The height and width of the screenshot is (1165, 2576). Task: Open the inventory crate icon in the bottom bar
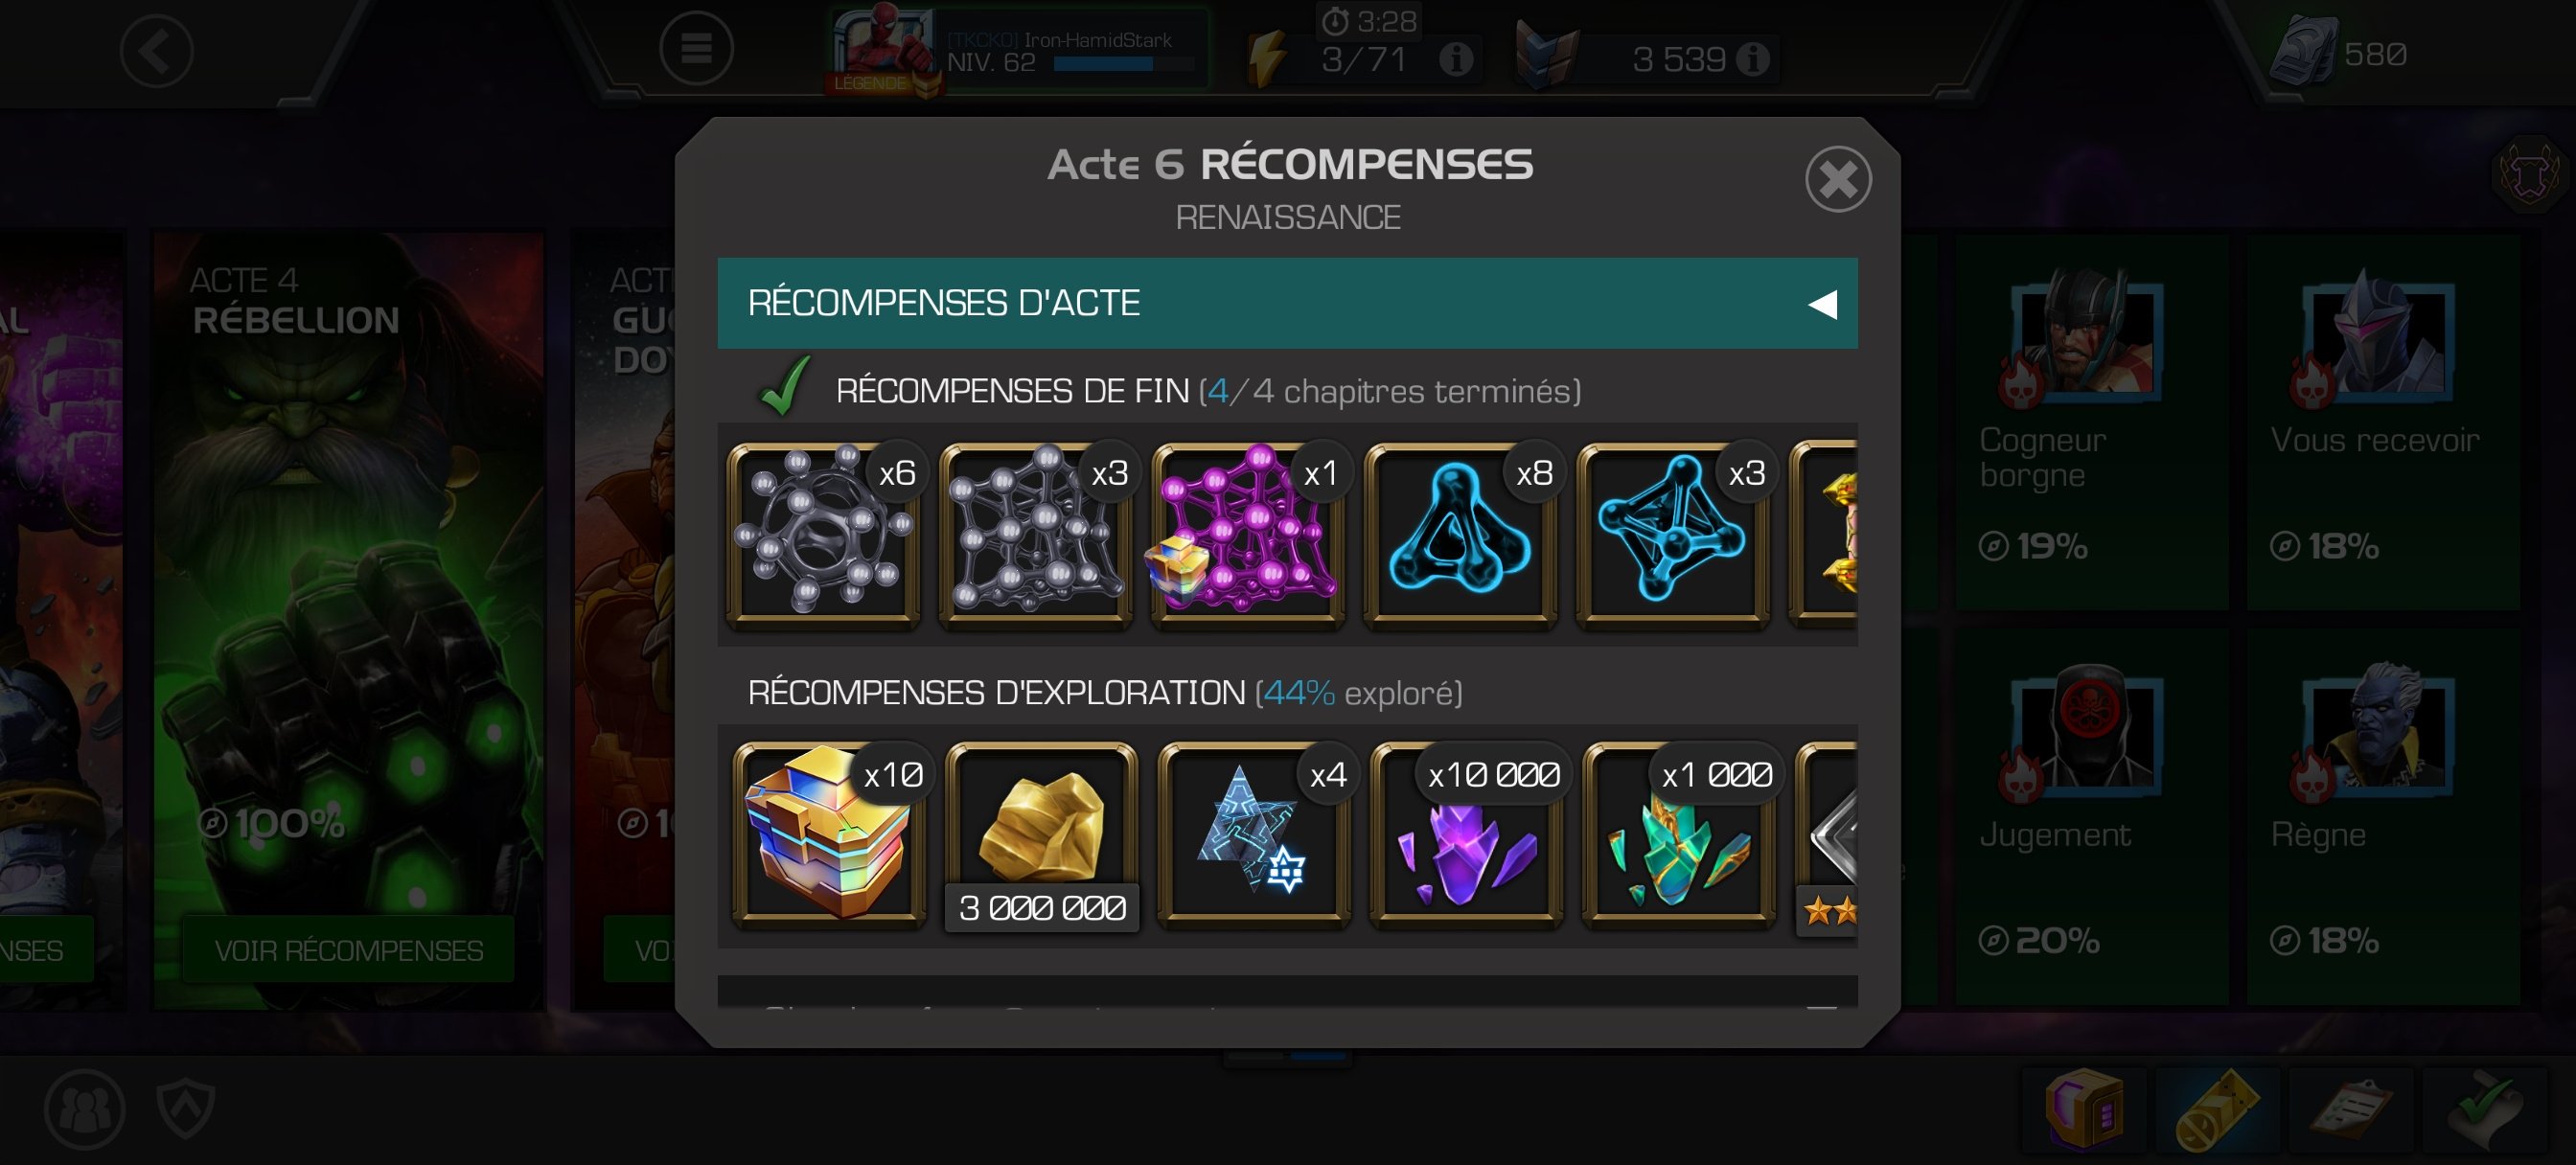pos(2084,1108)
